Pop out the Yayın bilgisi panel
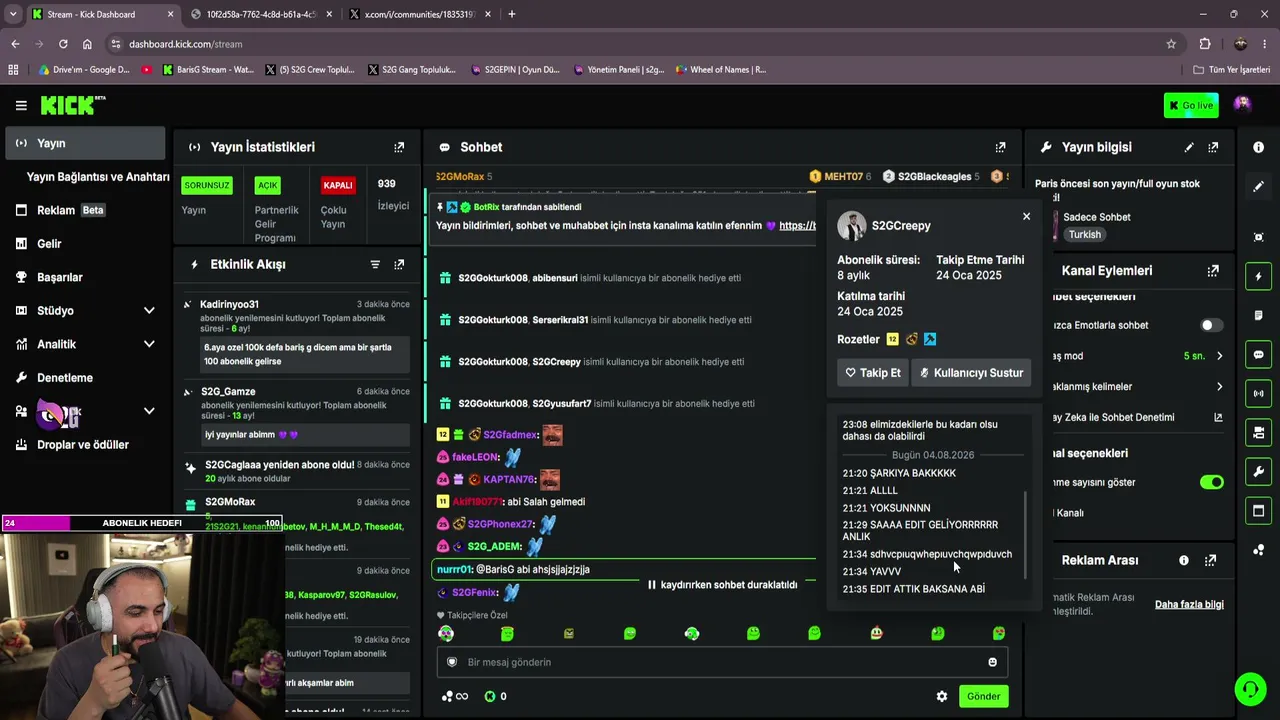Screen dimensions: 1280x720 coord(1213,147)
